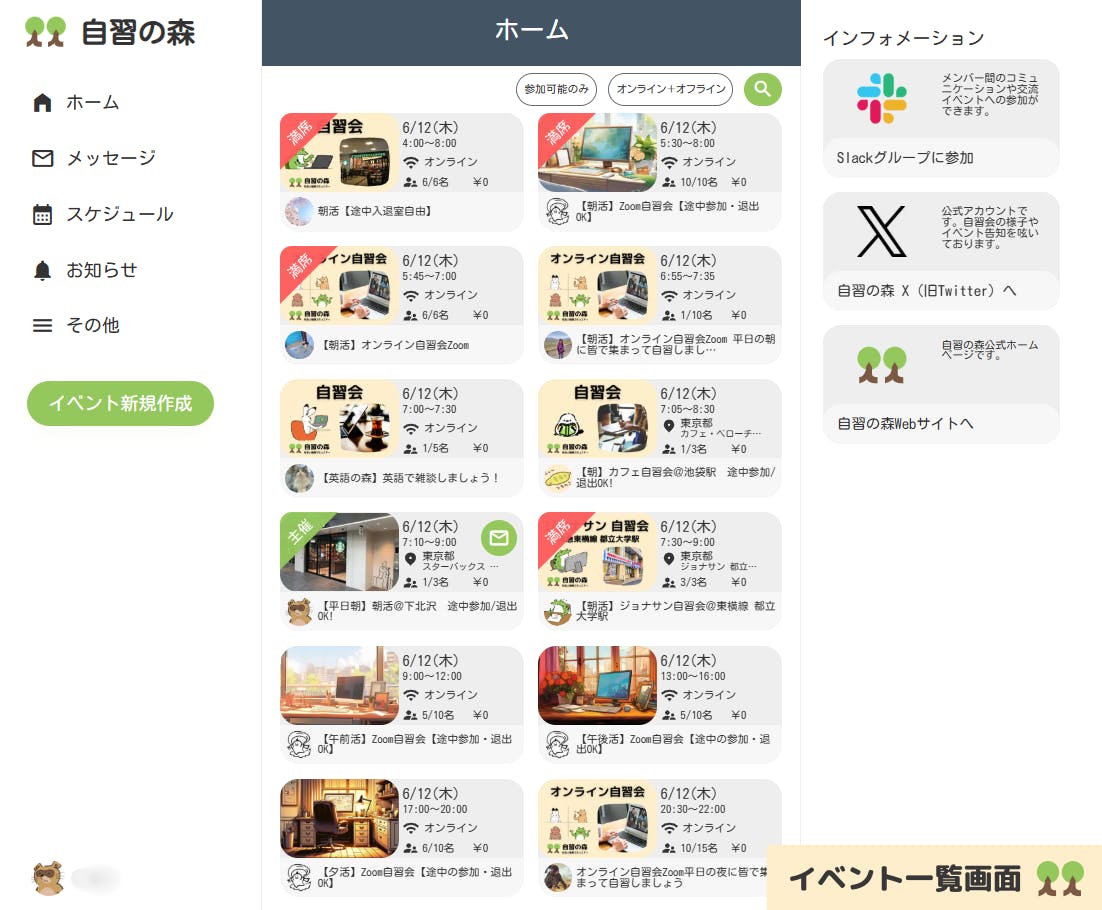Click the user avatar at sidebar bottom
1102x910 pixels.
click(x=48, y=878)
